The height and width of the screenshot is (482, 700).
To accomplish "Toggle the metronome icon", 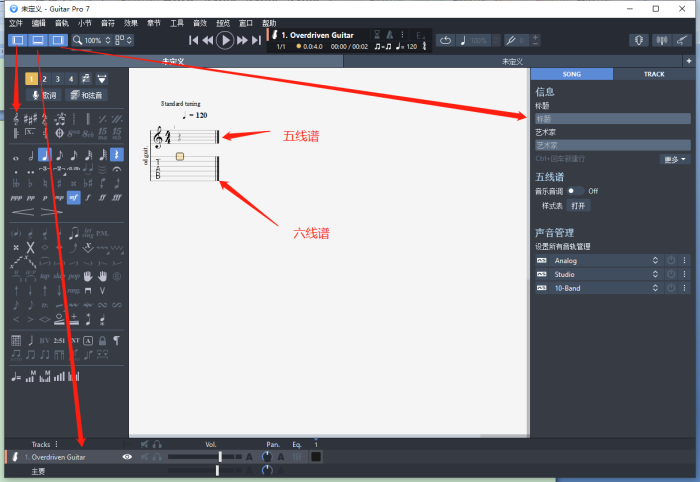I will [x=390, y=34].
